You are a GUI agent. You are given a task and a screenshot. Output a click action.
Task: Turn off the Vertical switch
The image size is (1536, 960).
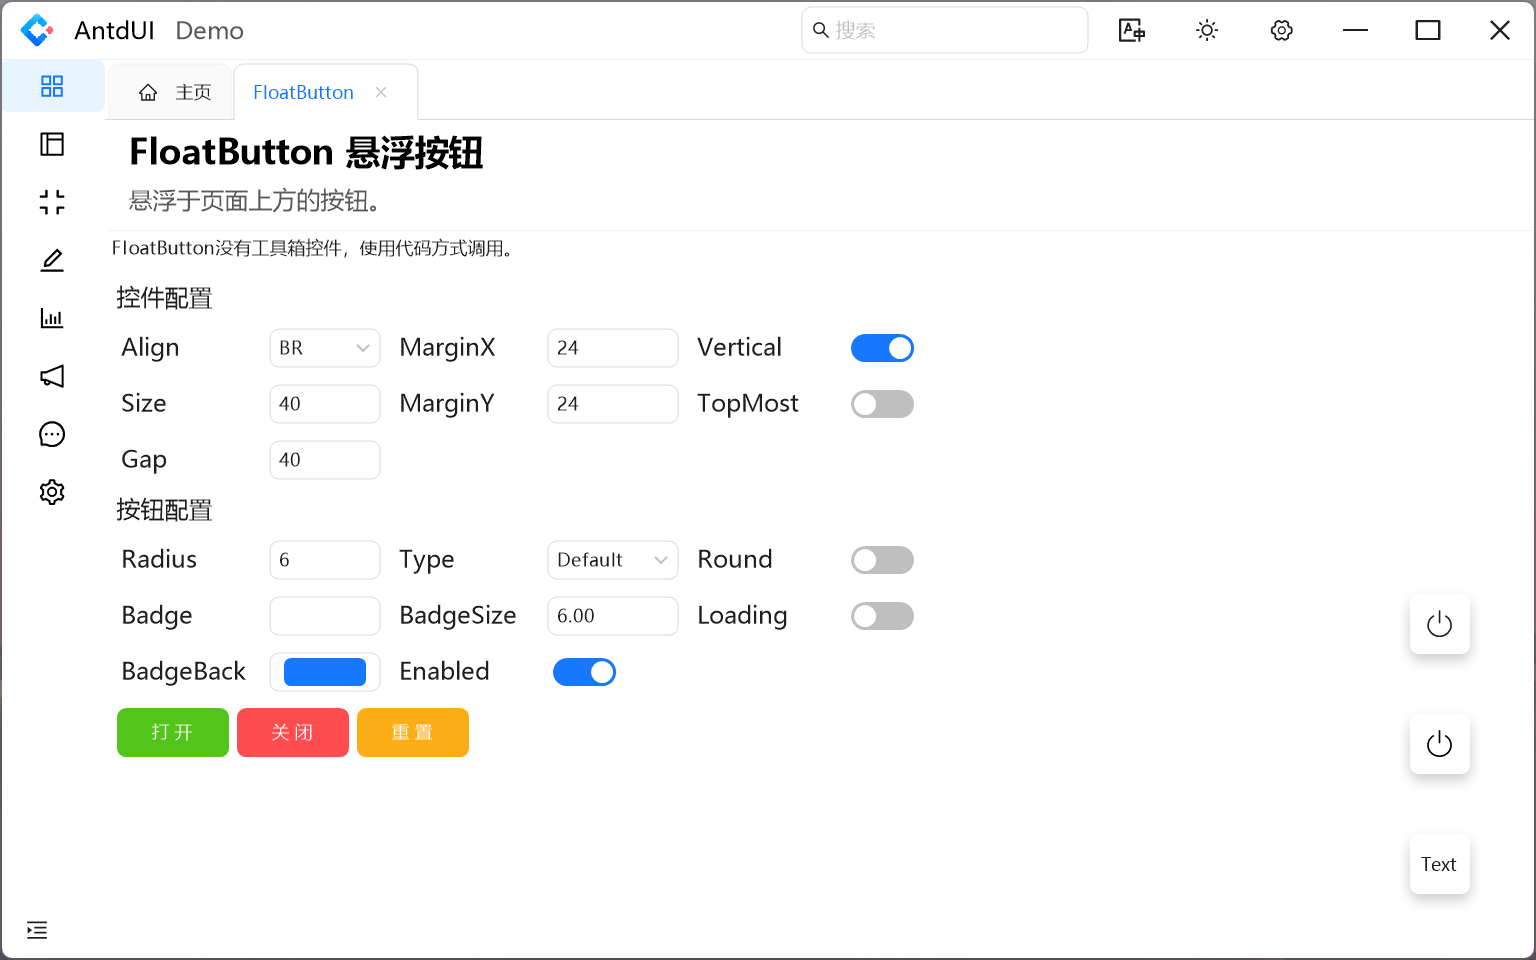(x=882, y=348)
